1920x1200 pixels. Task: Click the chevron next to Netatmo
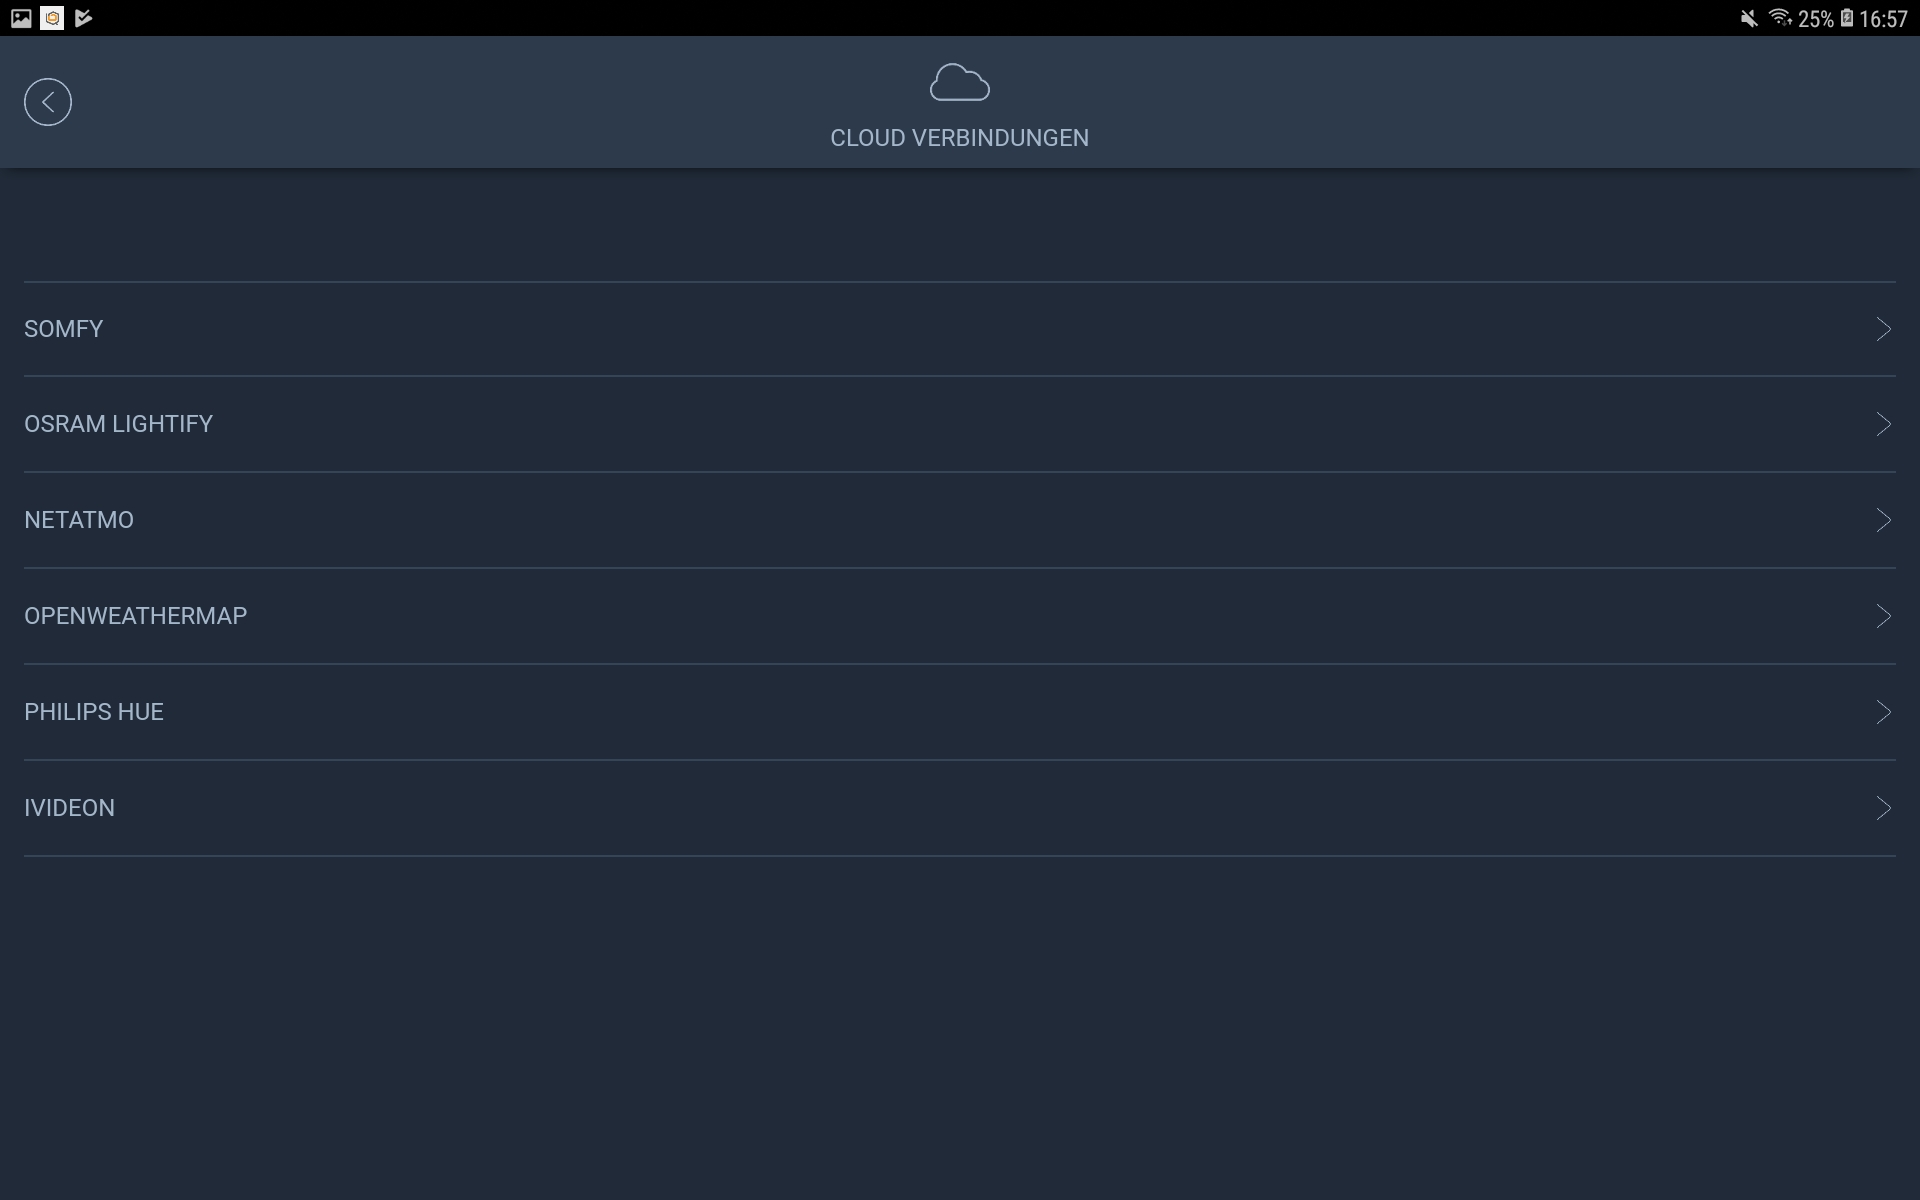pos(1883,520)
